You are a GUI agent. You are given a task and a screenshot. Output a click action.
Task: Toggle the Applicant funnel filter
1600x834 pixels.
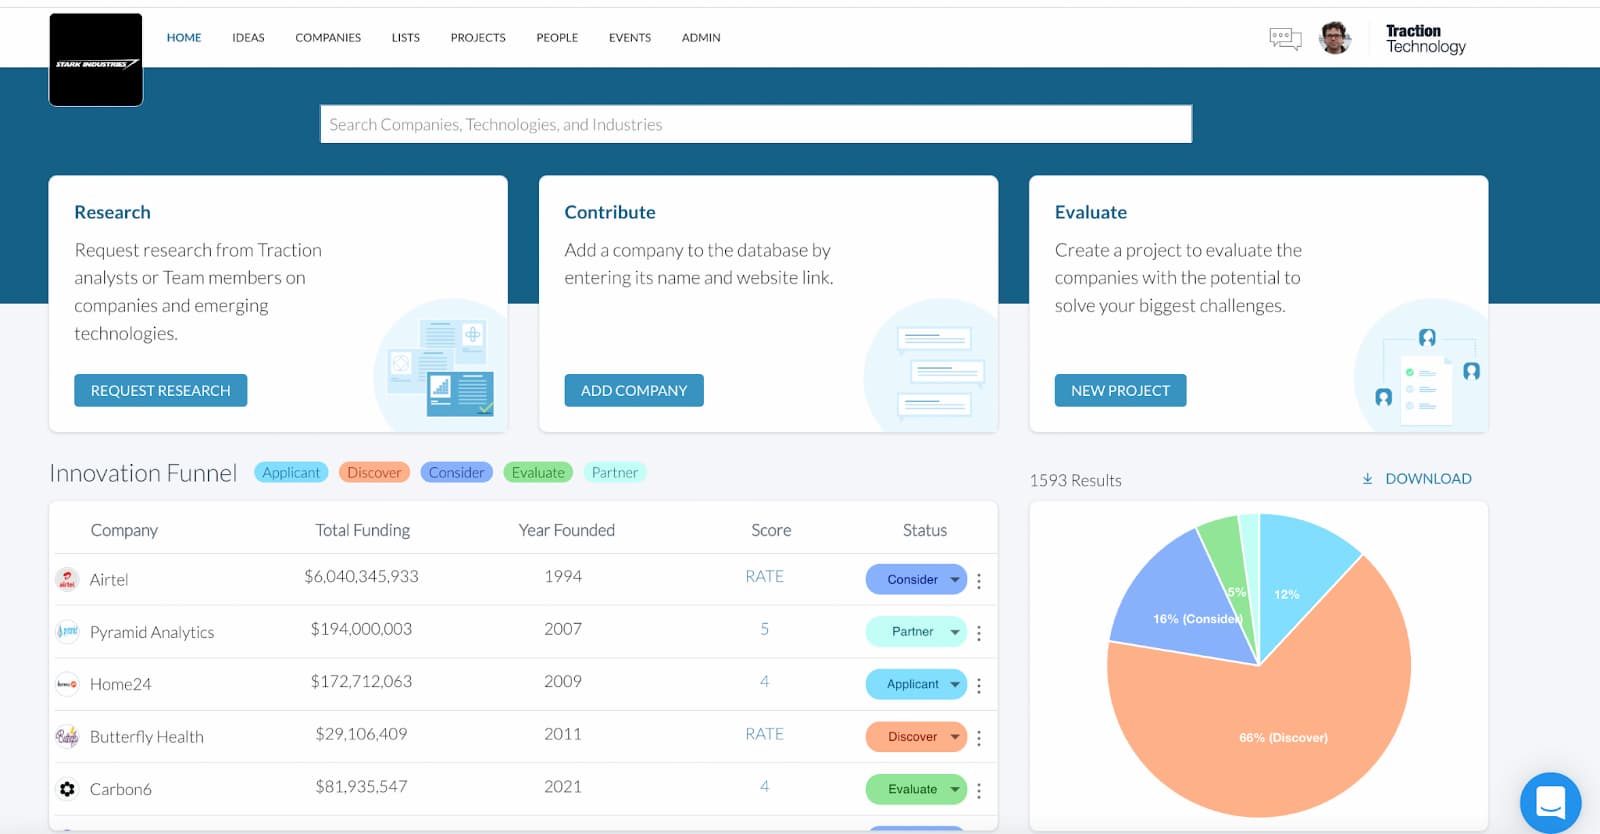pos(291,473)
